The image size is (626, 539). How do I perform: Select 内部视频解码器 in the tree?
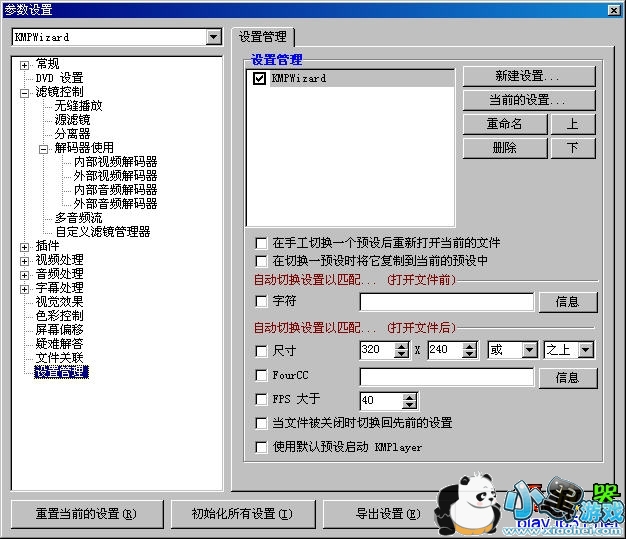point(115,162)
